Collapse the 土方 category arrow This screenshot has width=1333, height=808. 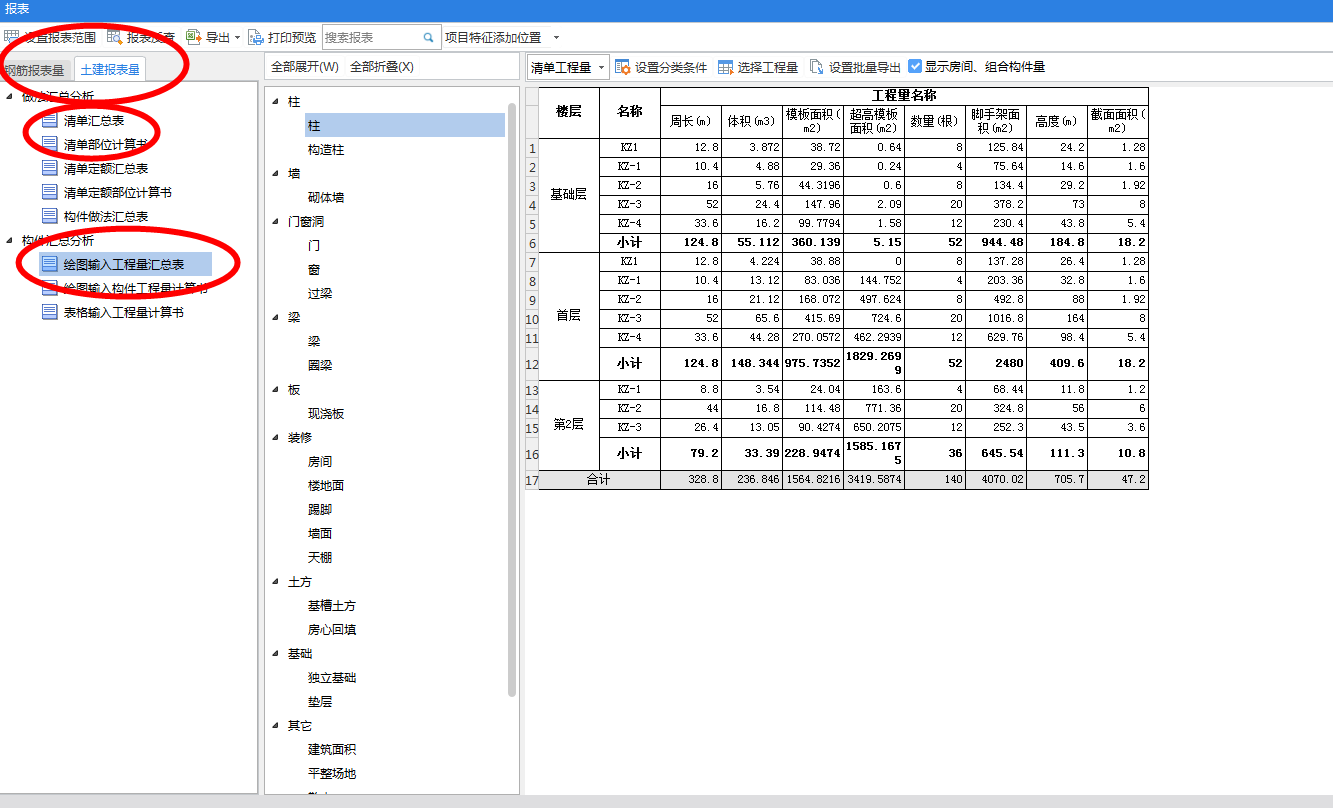(276, 581)
